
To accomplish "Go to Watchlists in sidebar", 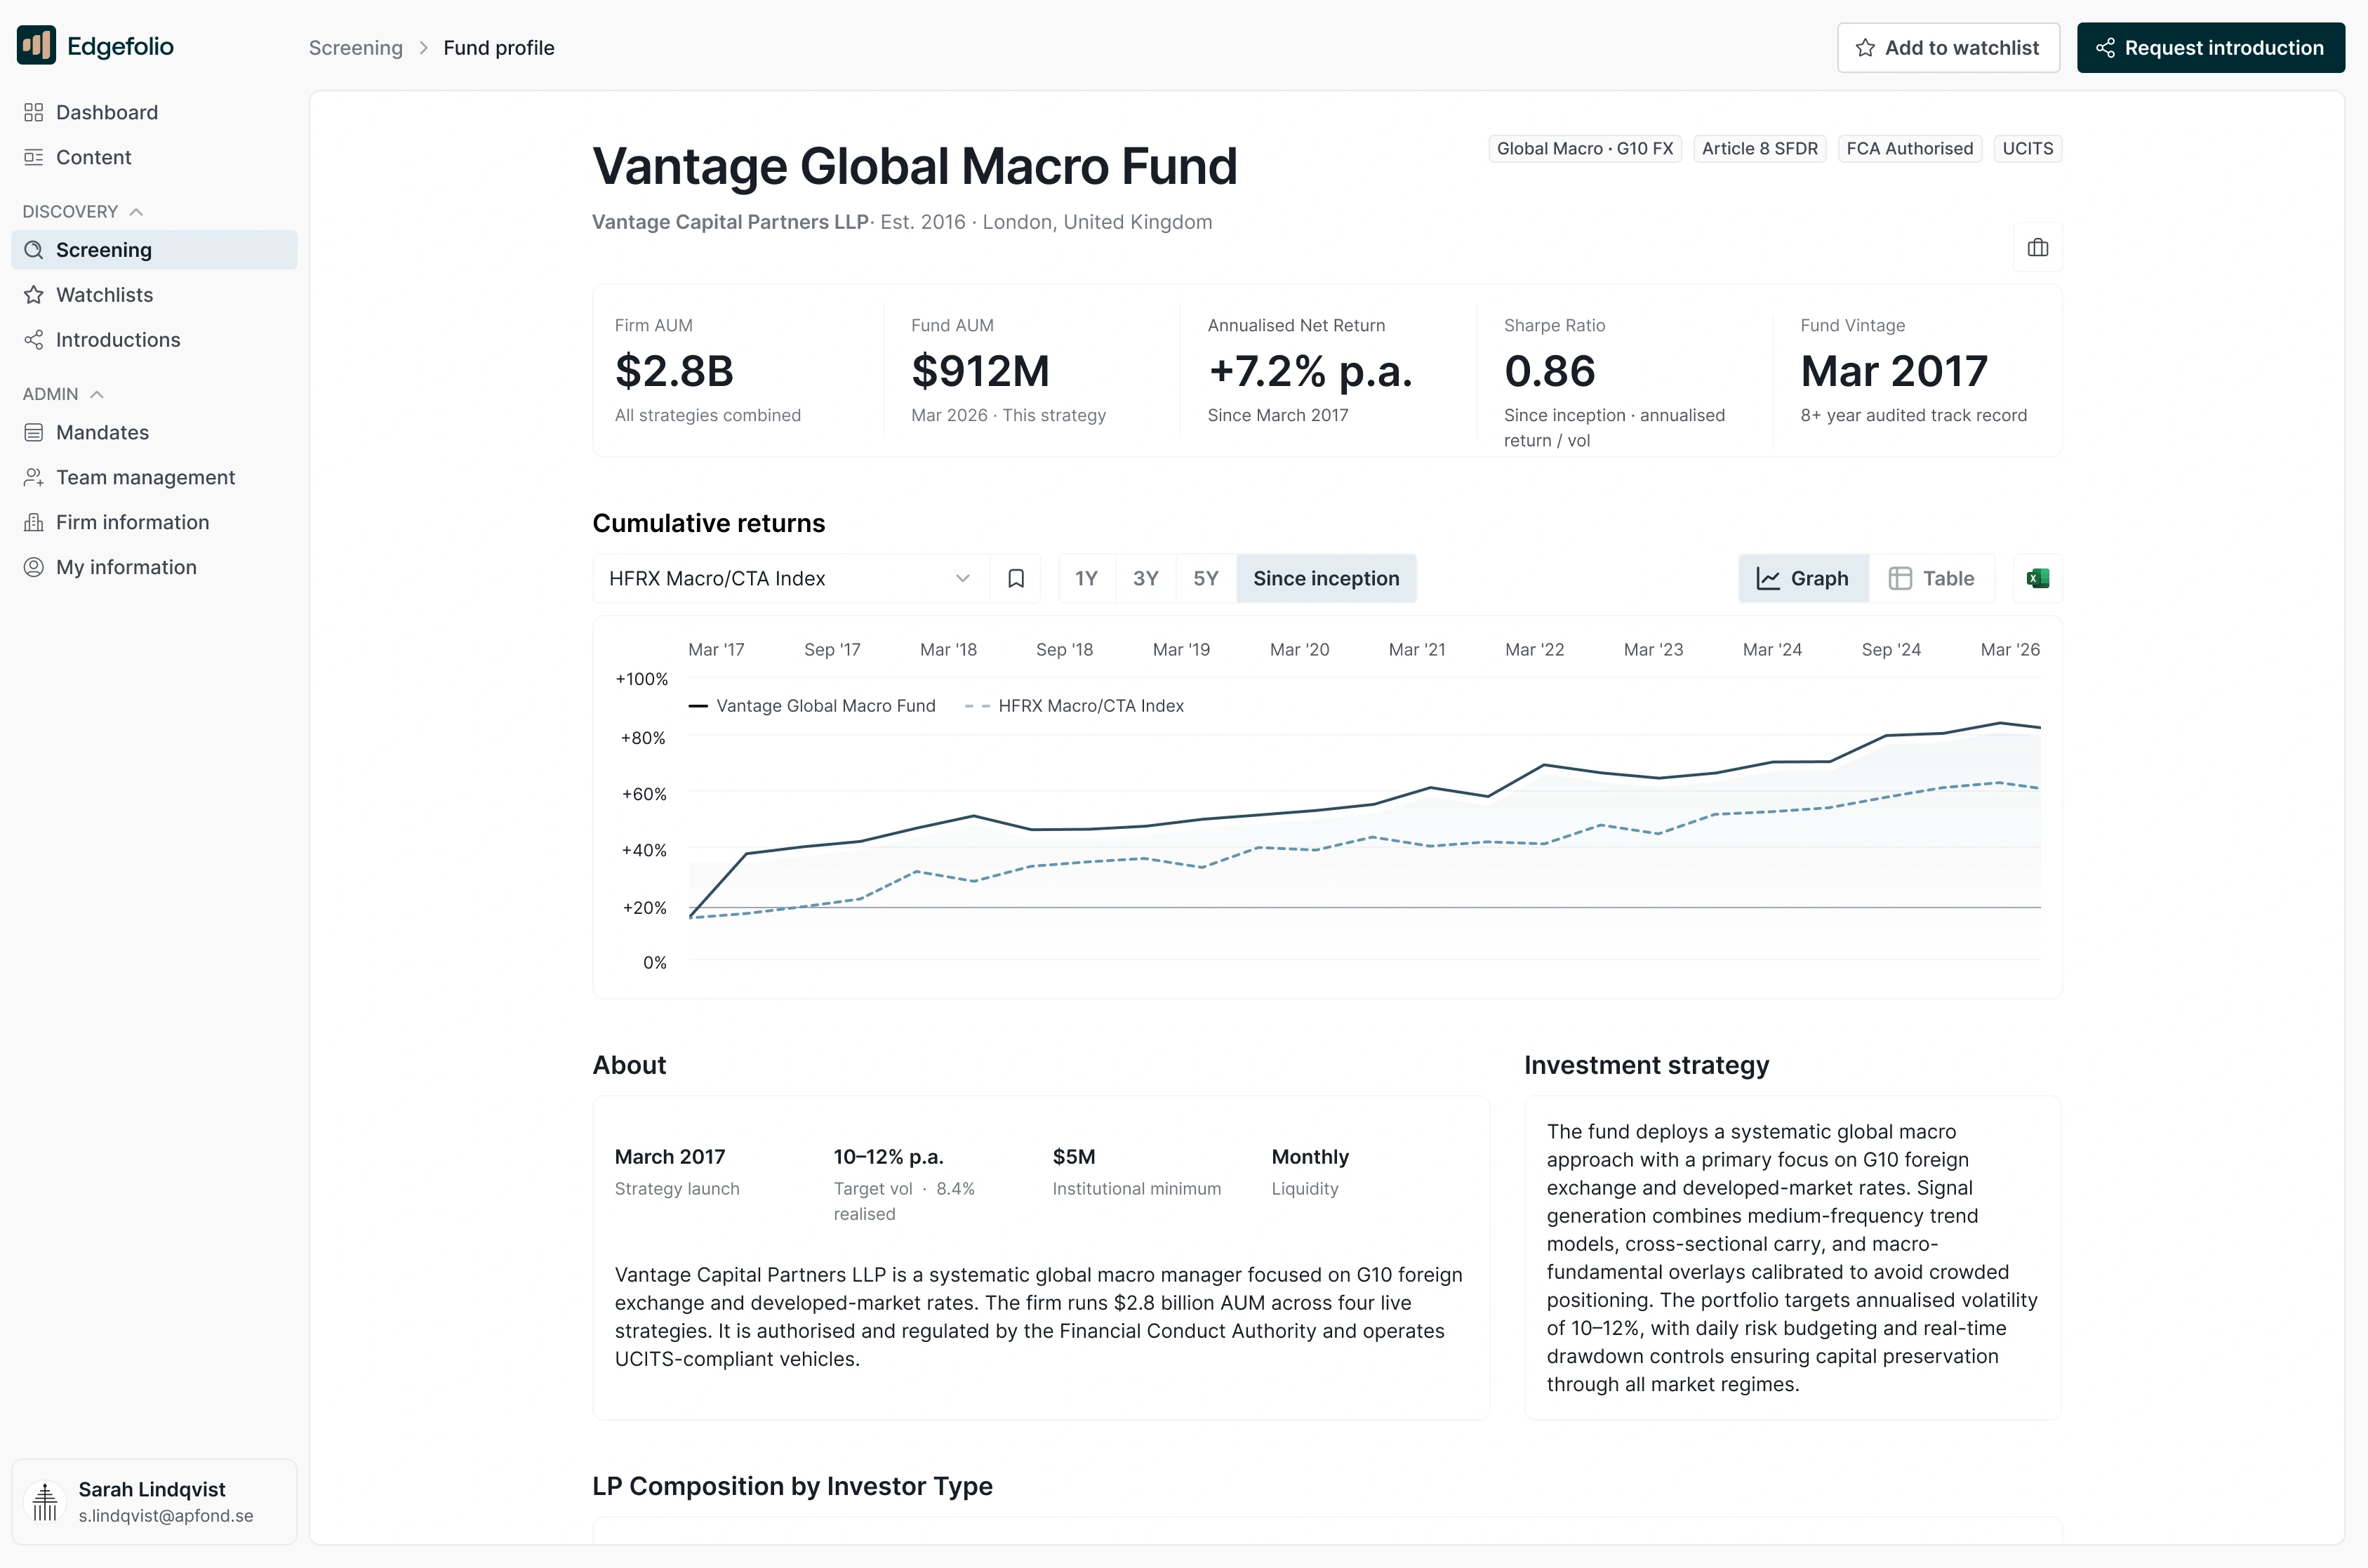I will tap(154, 295).
